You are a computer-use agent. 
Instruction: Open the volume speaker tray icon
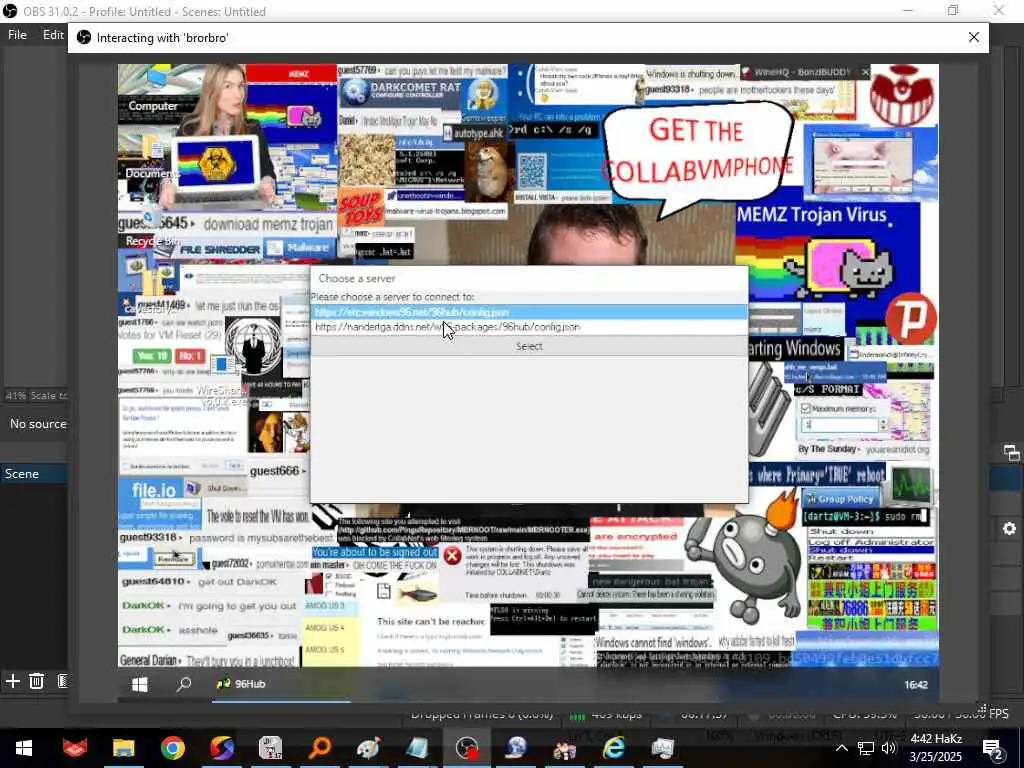pos(889,748)
